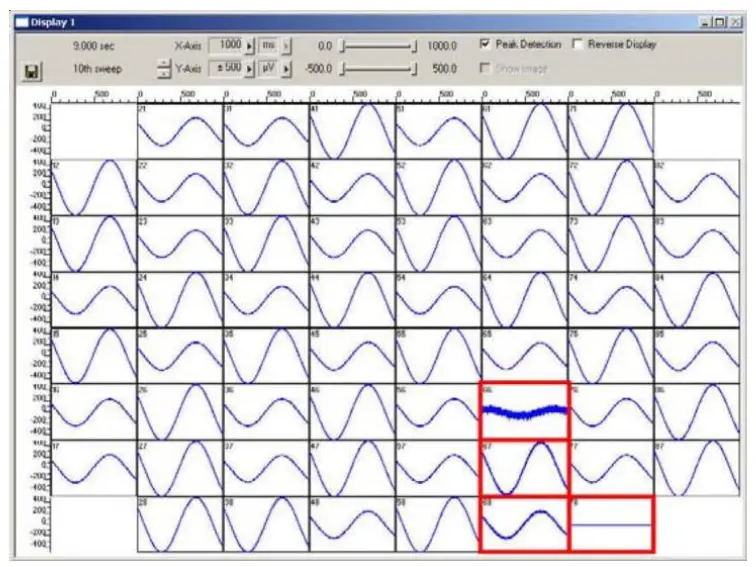756x567 pixels.
Task: Click the -500.0 Y minimum value
Action: 318,69
